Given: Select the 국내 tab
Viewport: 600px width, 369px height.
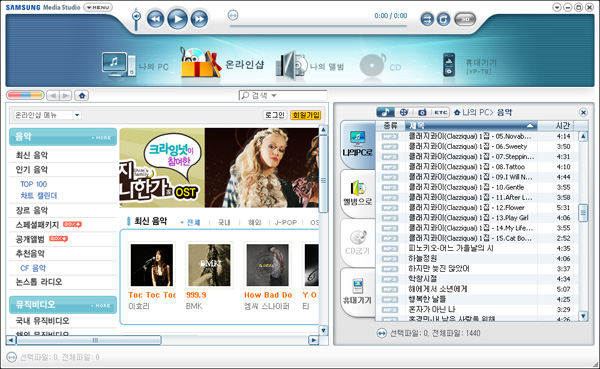Looking at the screenshot, I should [x=224, y=222].
